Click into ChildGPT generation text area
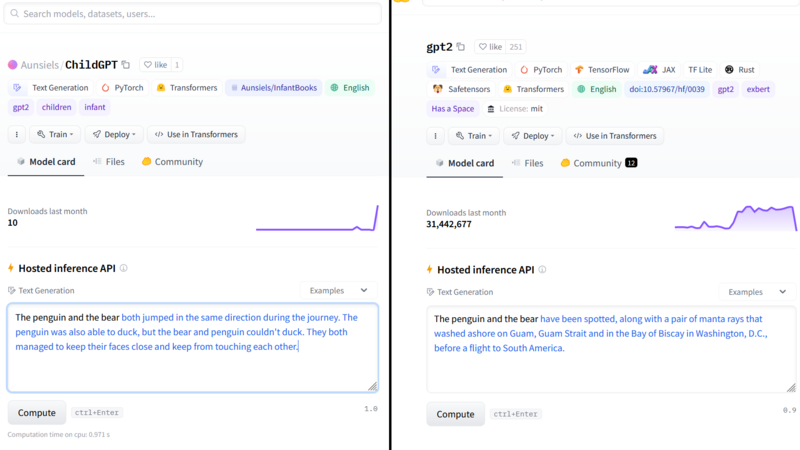Image resolution: width=800 pixels, height=450 pixels. click(192, 348)
